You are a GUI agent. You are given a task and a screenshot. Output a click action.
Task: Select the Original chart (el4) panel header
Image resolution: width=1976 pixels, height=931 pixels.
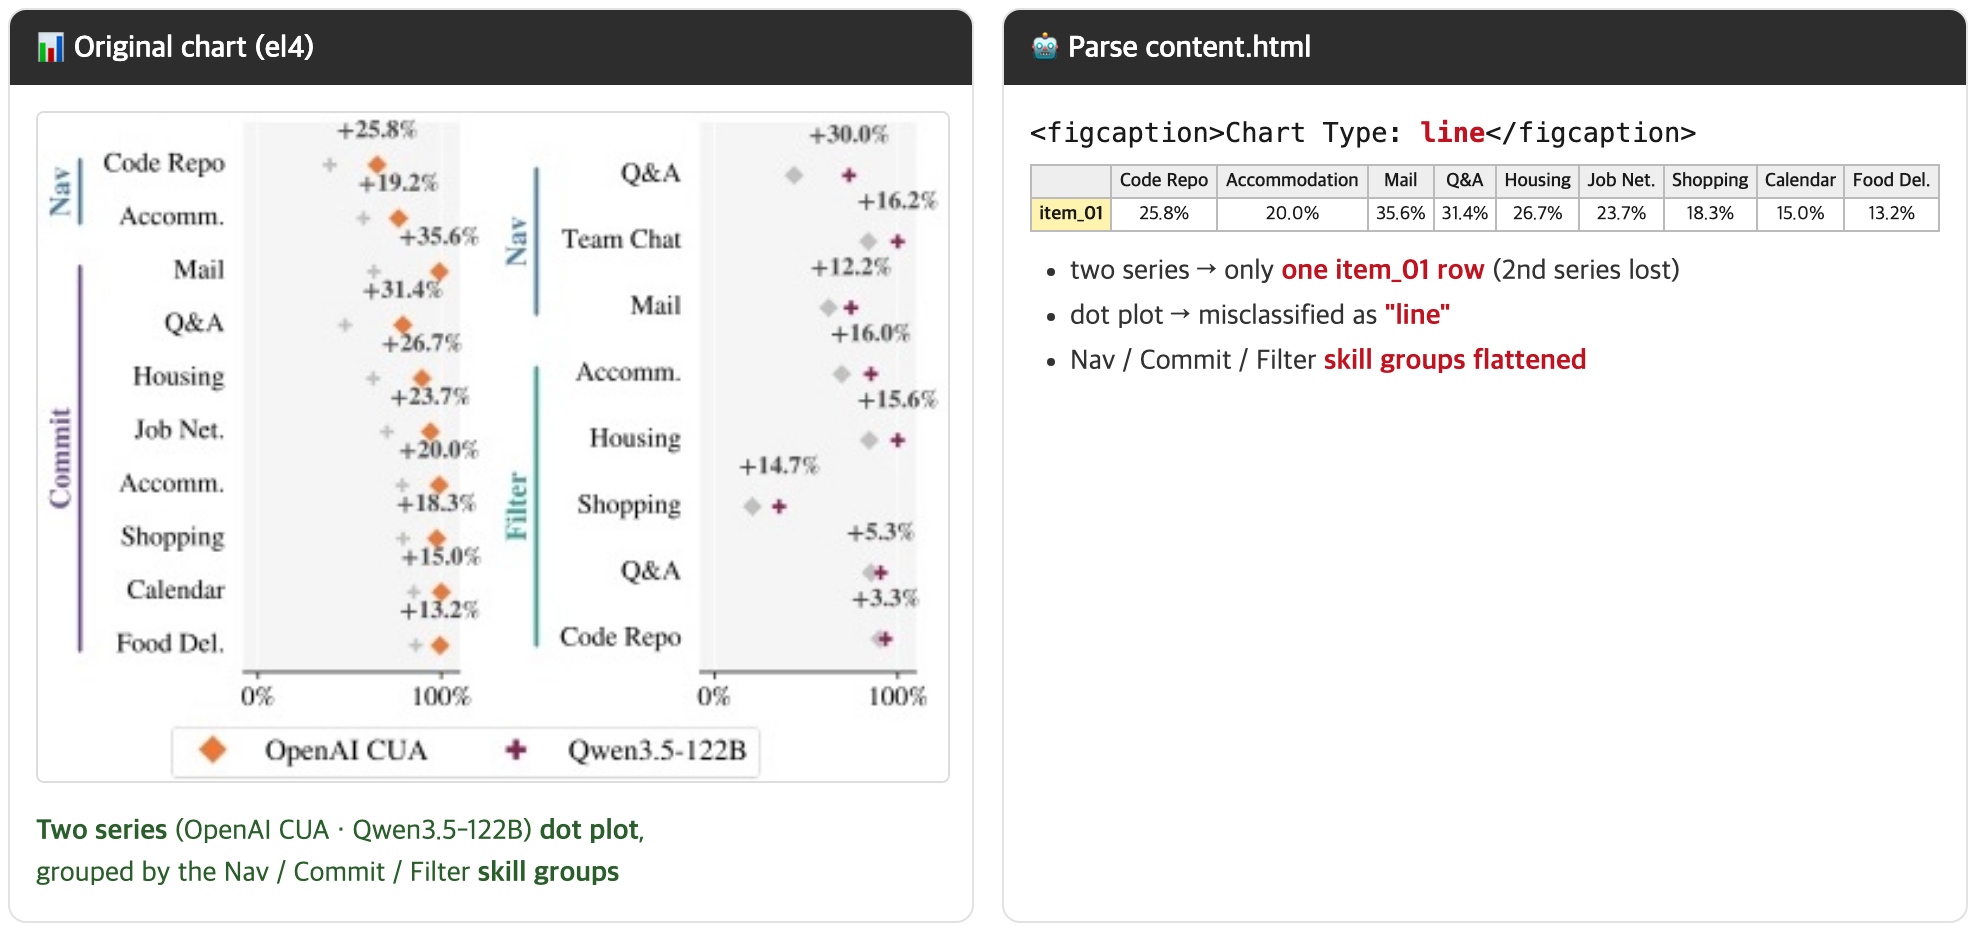tap(491, 47)
